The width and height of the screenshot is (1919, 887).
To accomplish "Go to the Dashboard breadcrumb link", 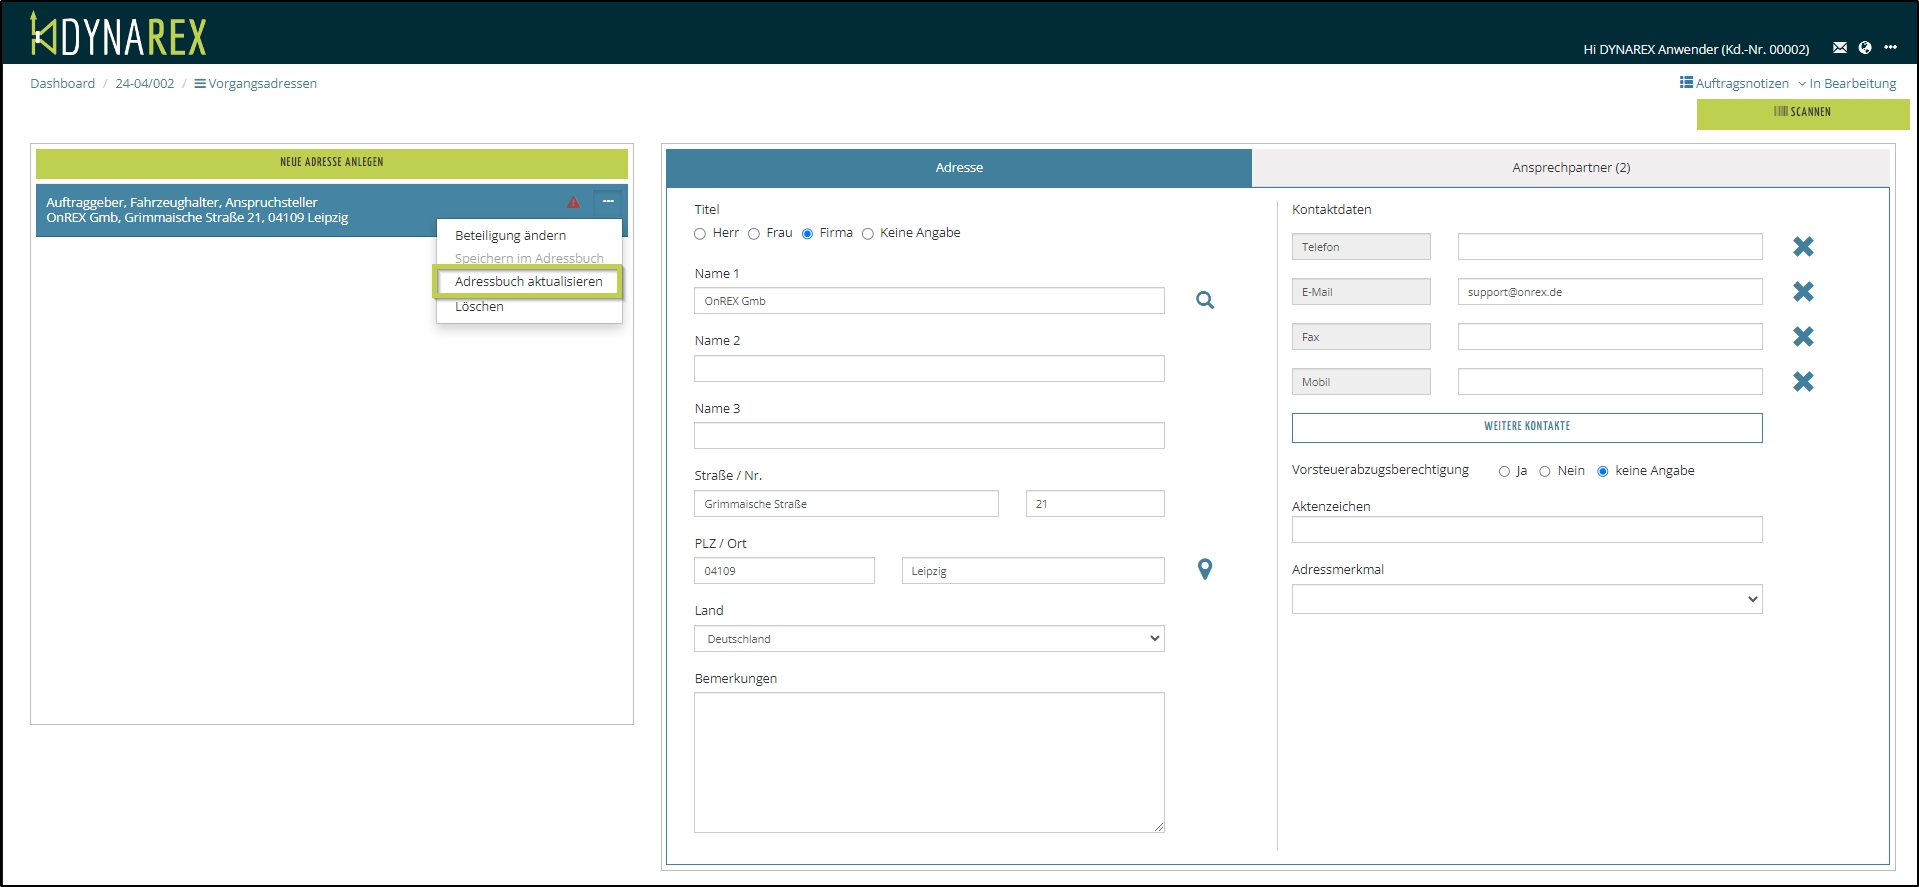I will pyautogui.click(x=62, y=84).
